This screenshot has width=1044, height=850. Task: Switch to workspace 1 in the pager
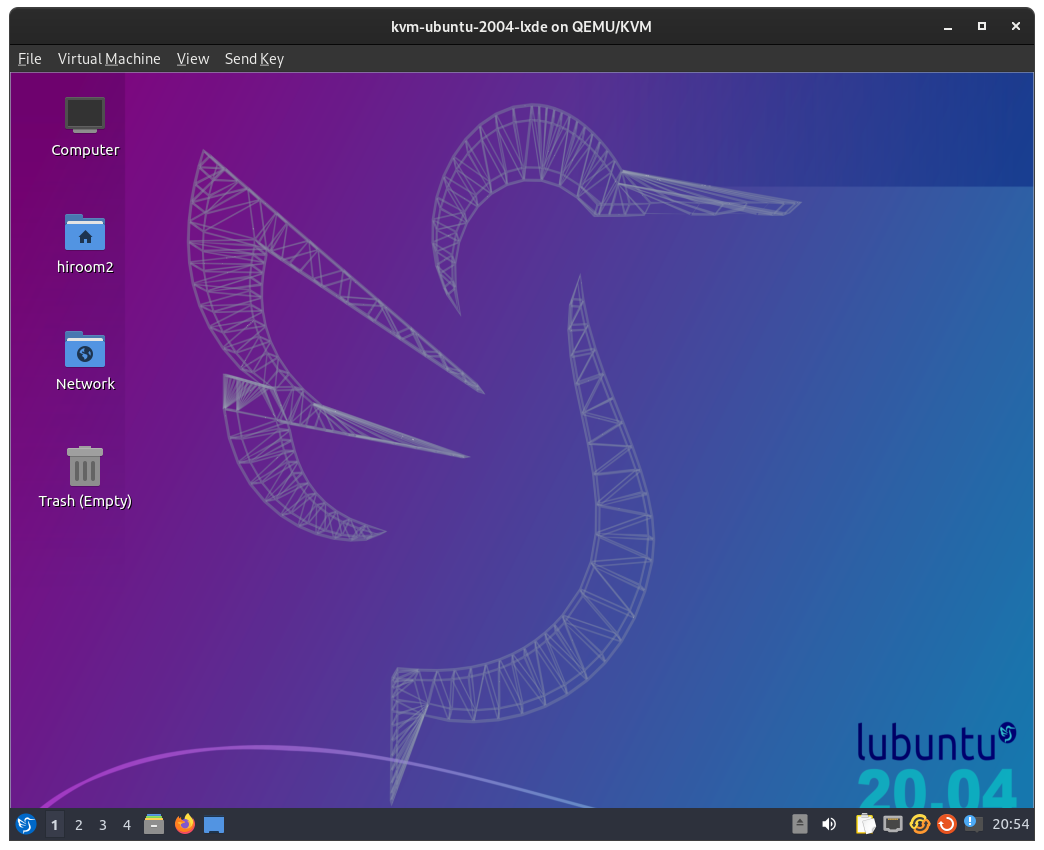click(55, 825)
